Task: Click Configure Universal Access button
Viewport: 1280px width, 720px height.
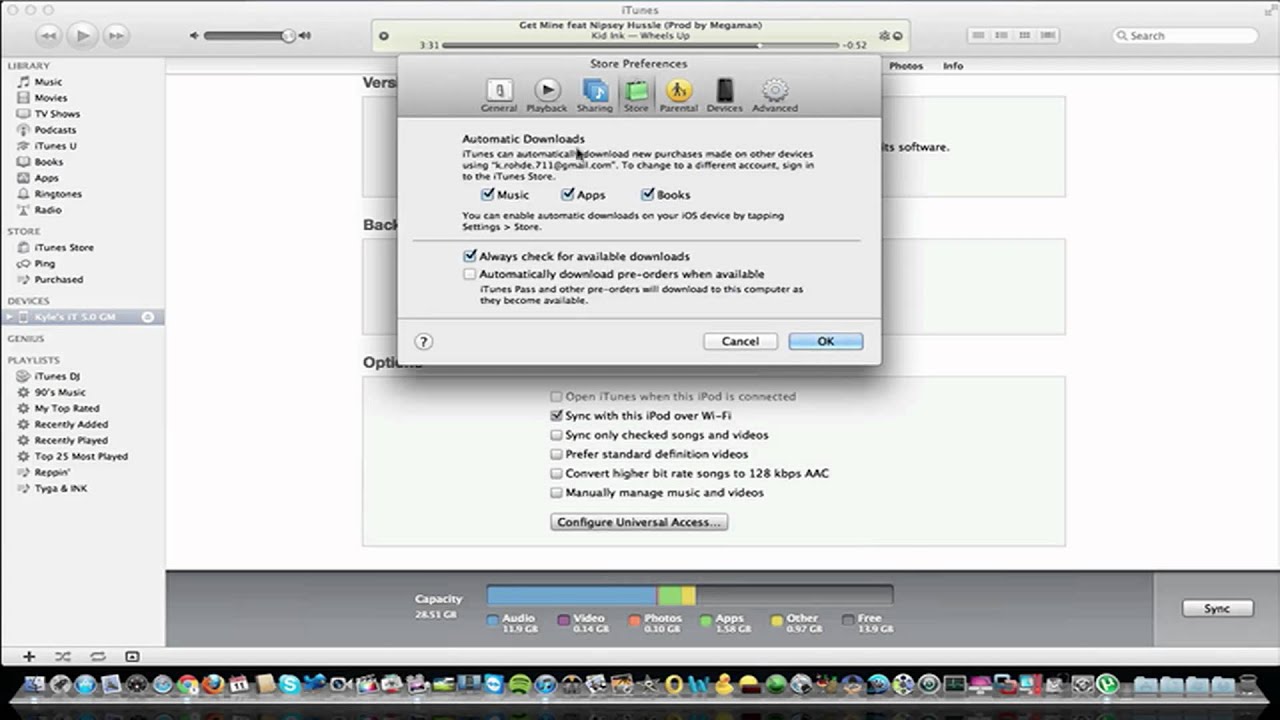Action: point(639,522)
